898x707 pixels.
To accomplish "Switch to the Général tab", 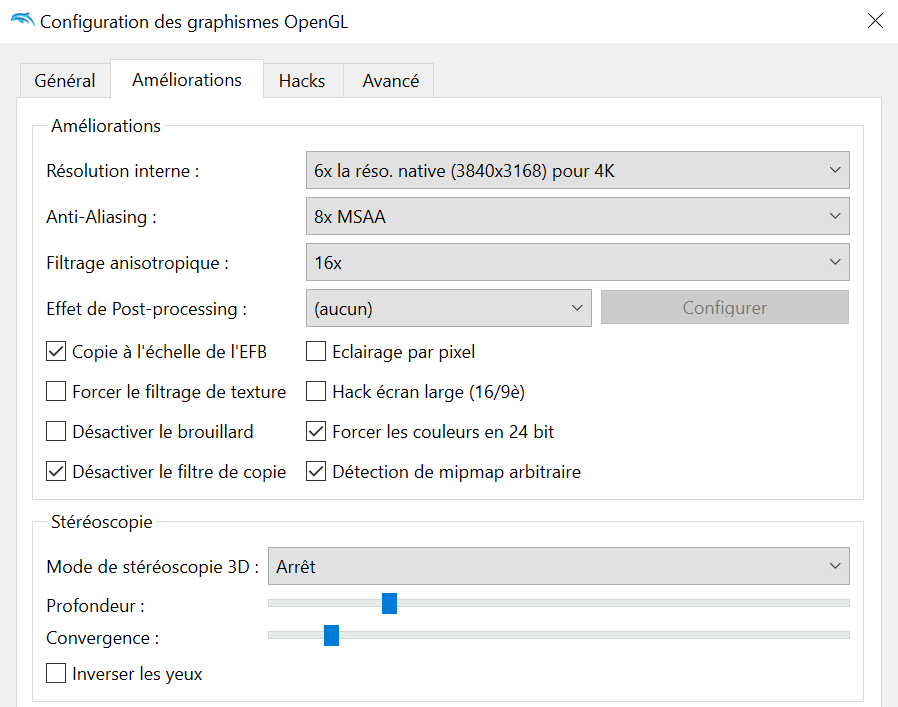I will [x=65, y=81].
